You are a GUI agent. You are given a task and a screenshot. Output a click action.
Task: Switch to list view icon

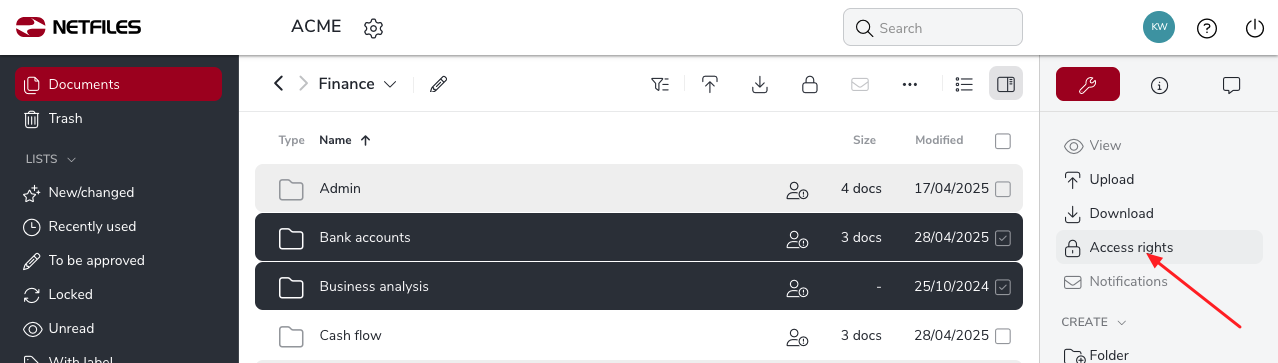964,85
